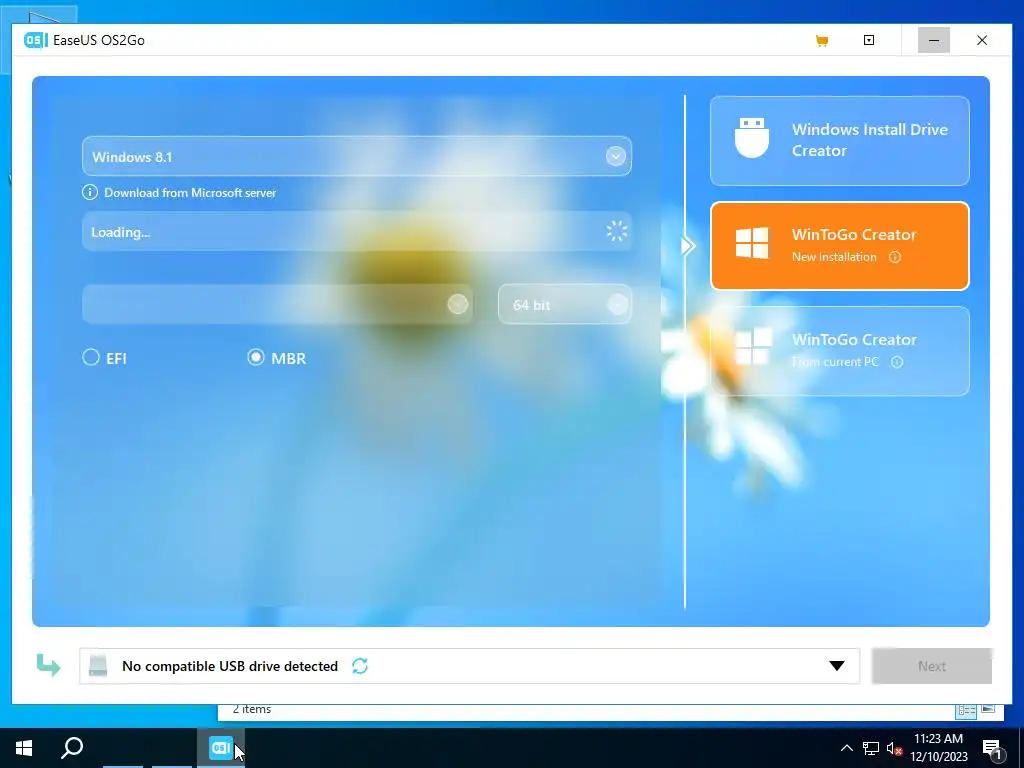
Task: Click the network icon in system tray
Action: 871,748
